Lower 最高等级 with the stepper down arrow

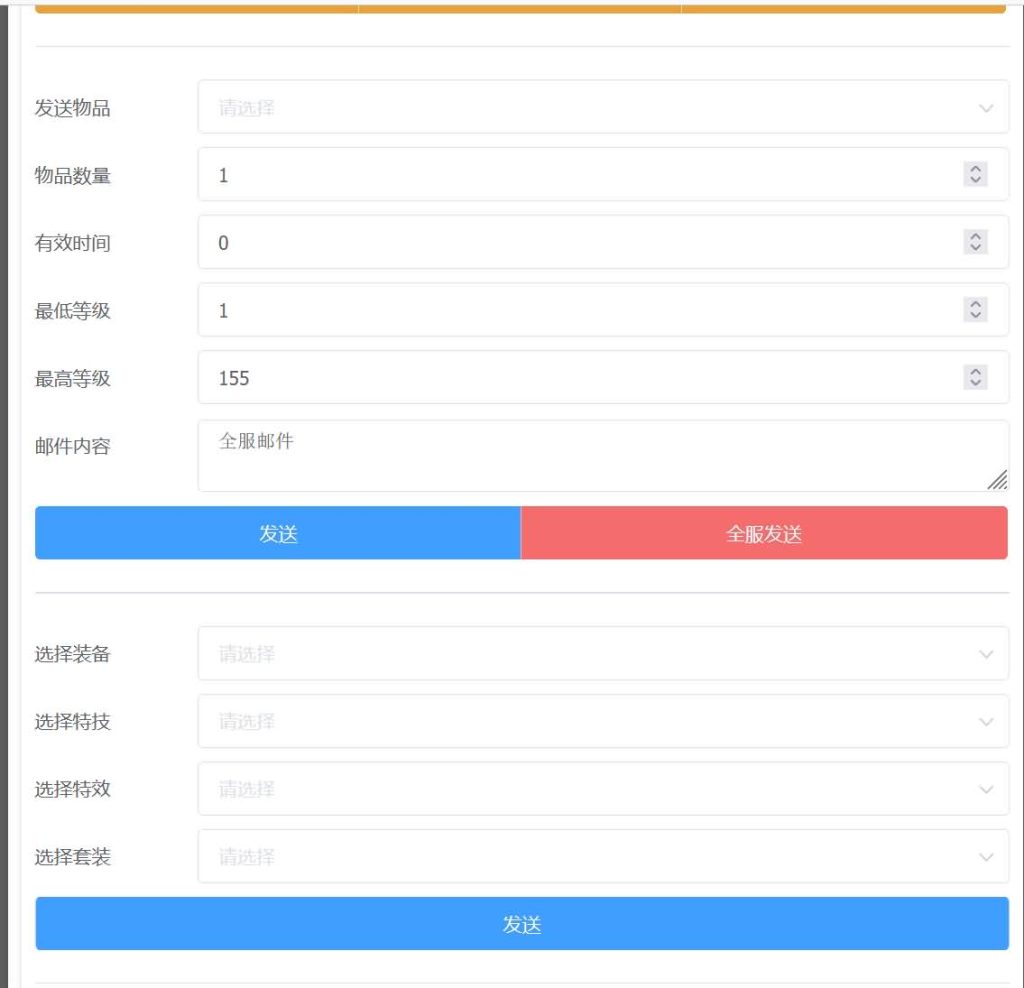coord(975,383)
